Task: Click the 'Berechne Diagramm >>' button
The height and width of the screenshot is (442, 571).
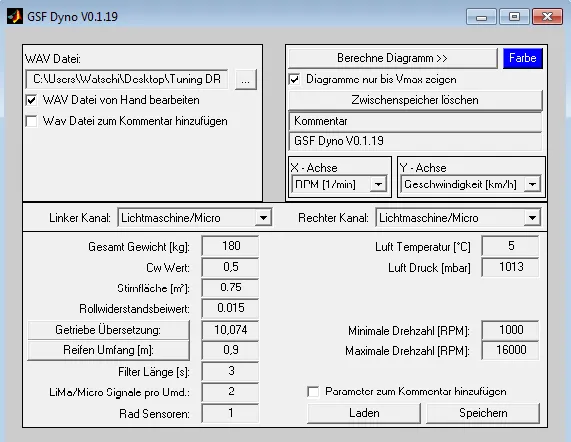Action: (x=393, y=58)
